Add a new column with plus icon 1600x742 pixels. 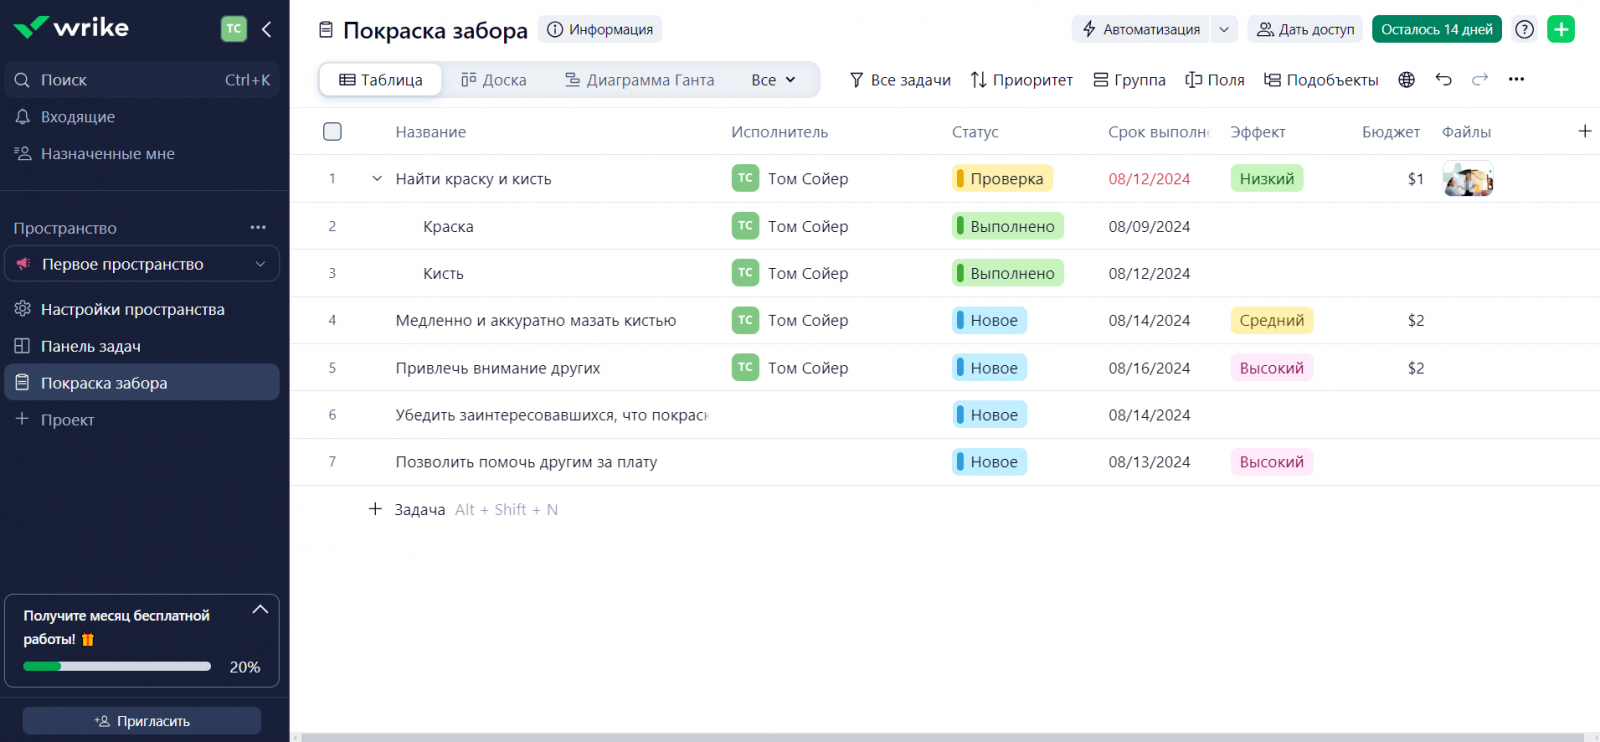click(1584, 131)
